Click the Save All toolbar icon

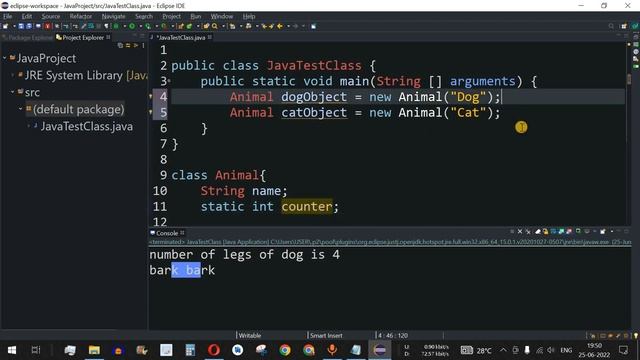pos(29,26)
